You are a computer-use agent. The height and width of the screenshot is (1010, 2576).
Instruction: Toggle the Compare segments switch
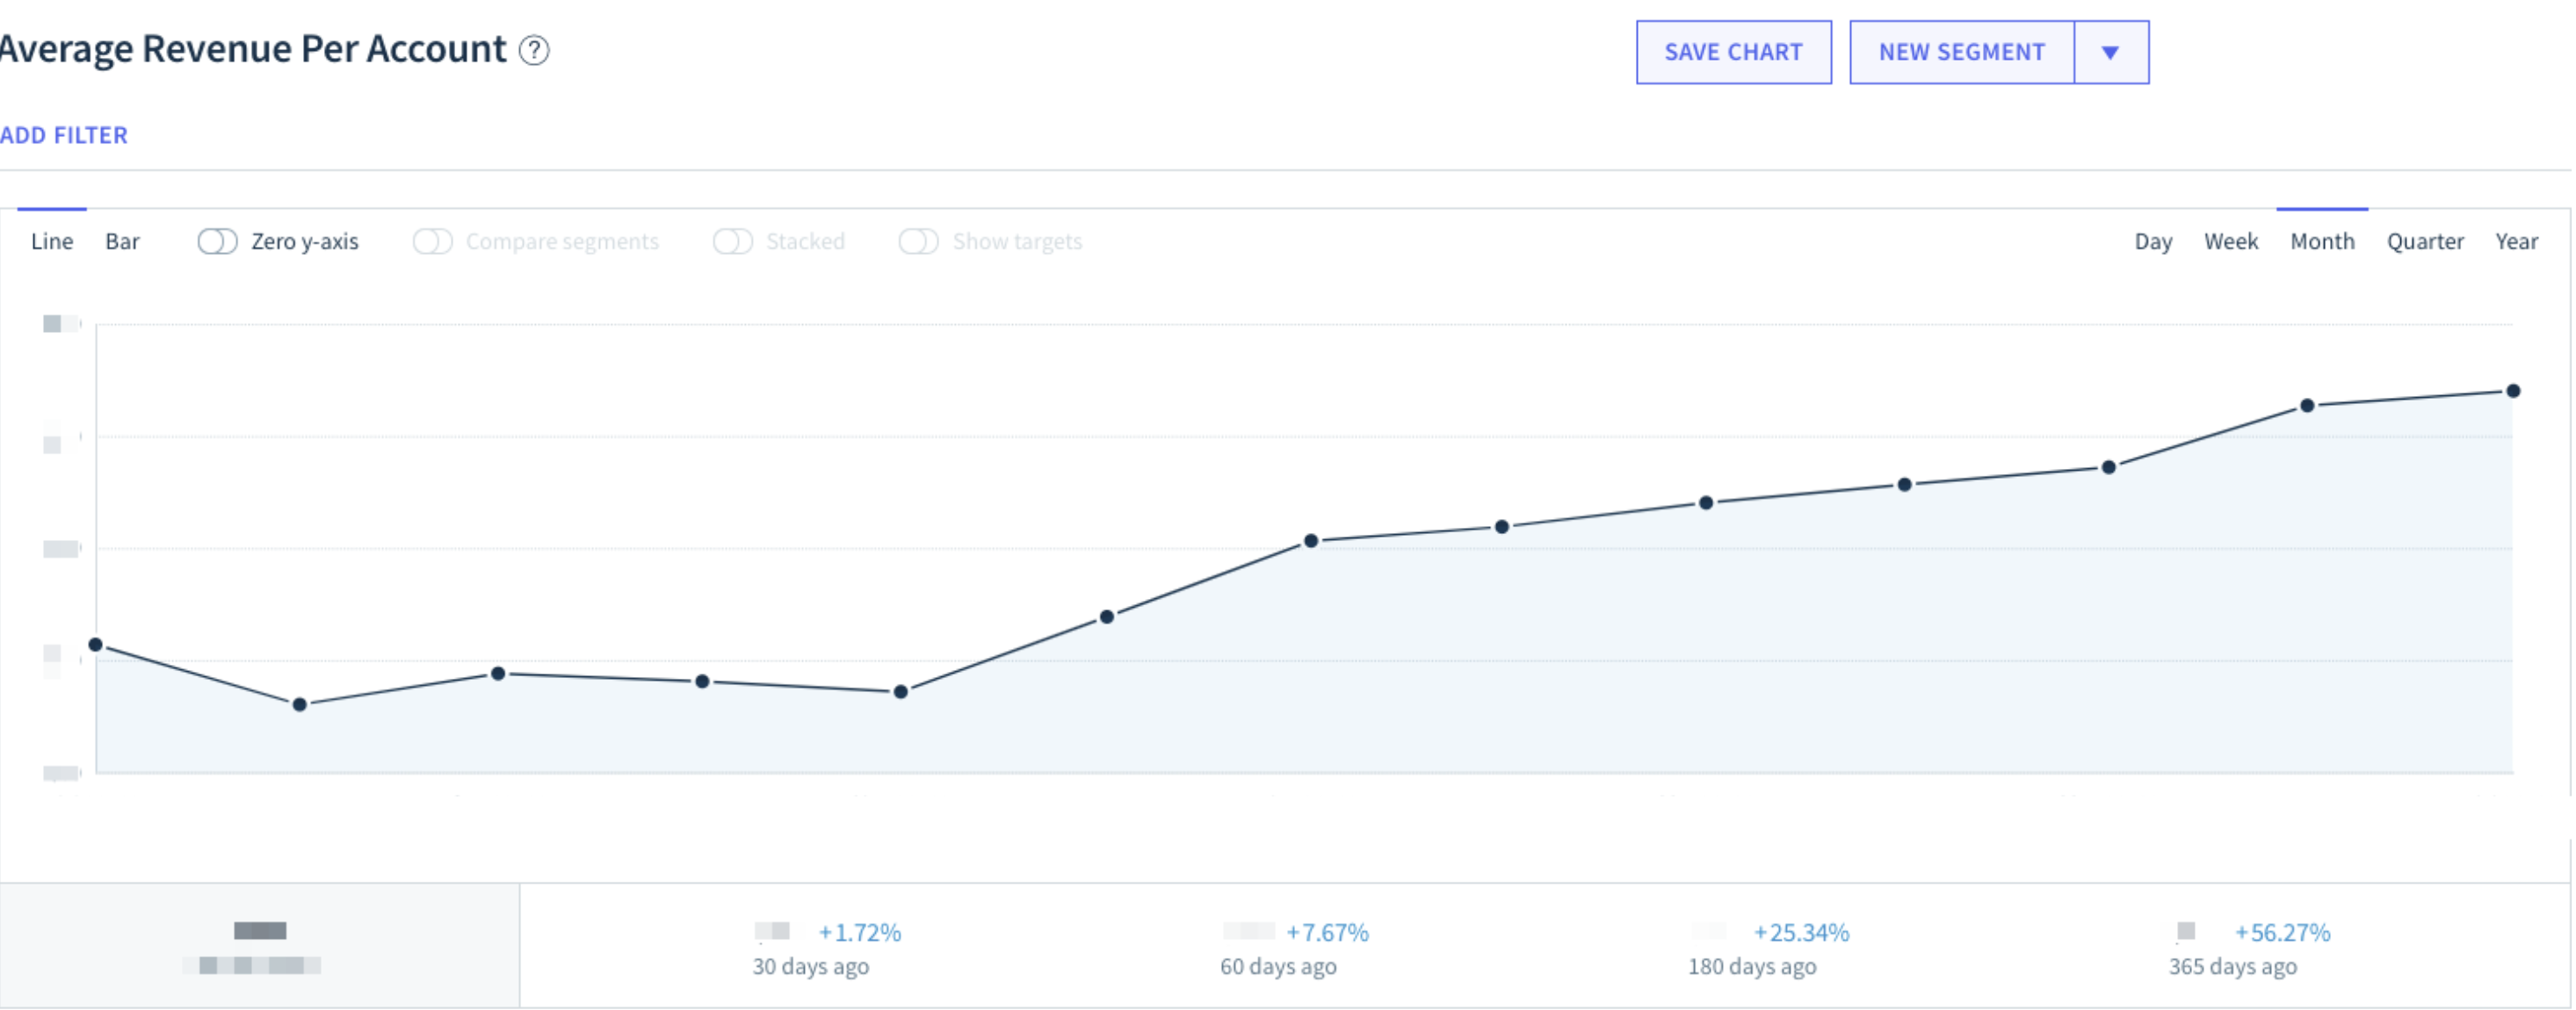click(x=432, y=242)
